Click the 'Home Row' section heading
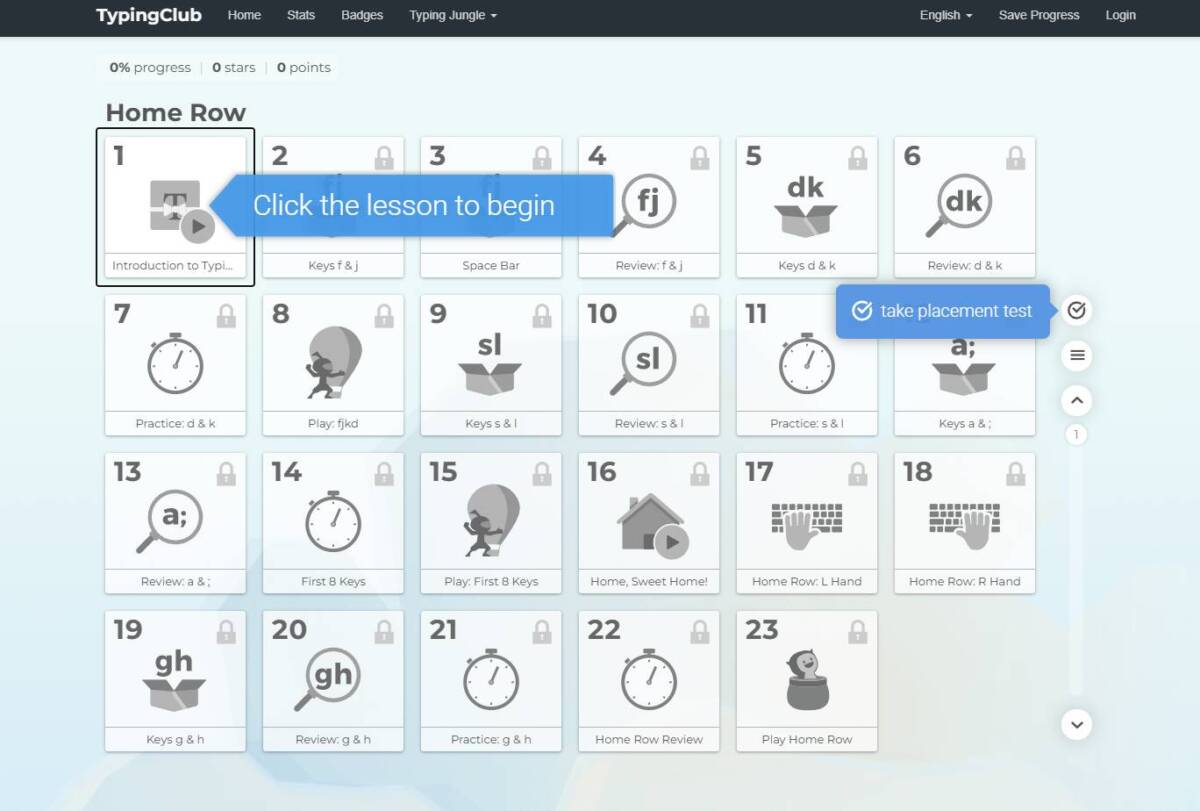1200x811 pixels. click(176, 113)
